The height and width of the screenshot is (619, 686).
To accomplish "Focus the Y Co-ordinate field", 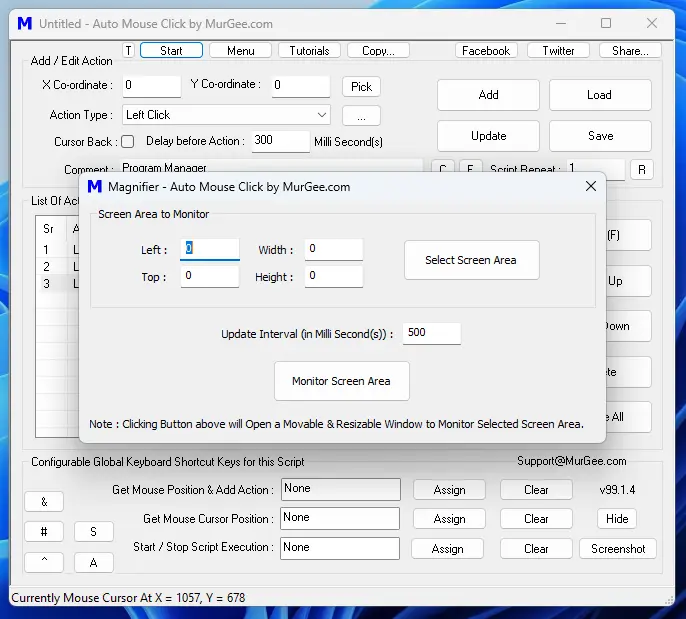I will tap(301, 86).
